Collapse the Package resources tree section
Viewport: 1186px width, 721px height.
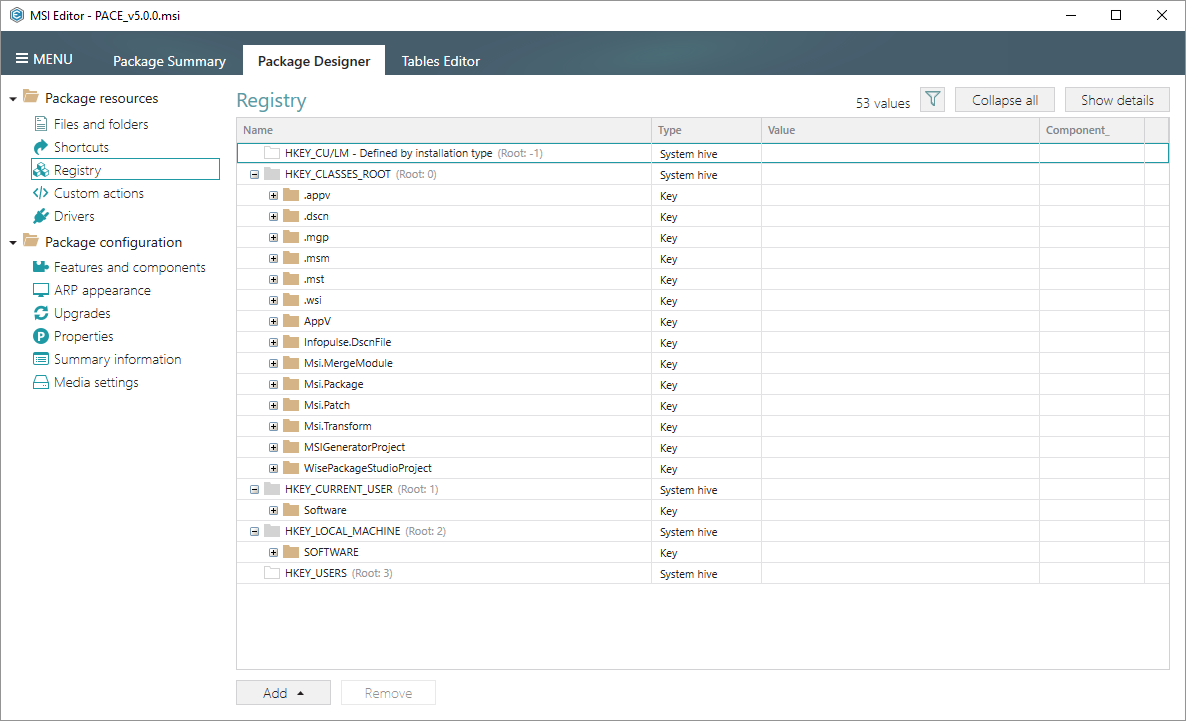click(x=13, y=99)
